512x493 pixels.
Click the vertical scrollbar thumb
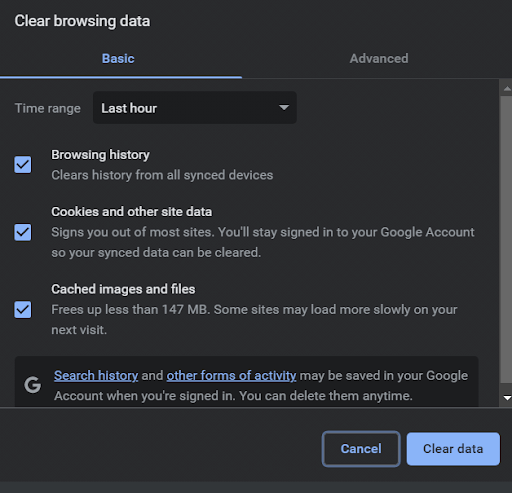pos(506,240)
